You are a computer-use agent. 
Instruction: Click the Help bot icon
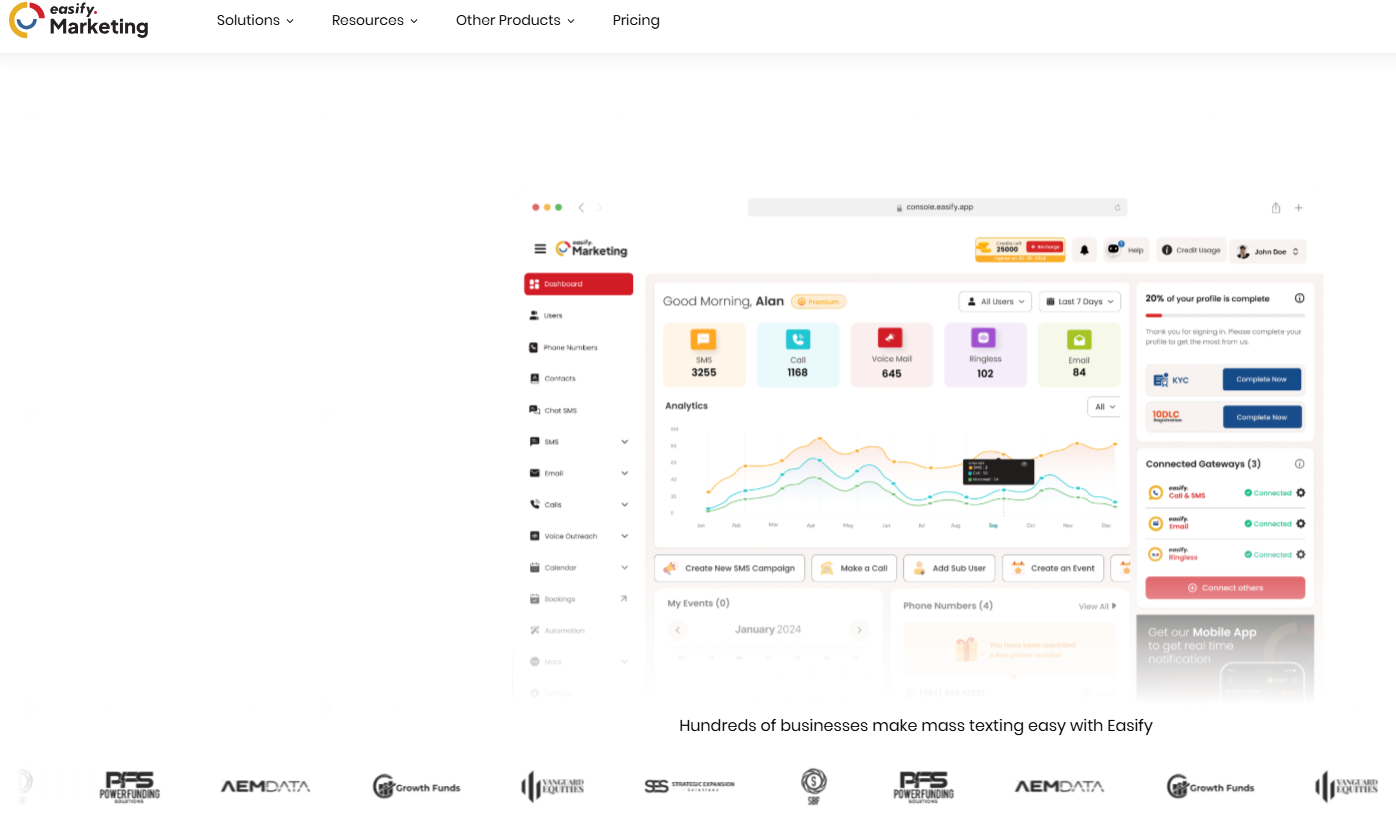click(1114, 249)
